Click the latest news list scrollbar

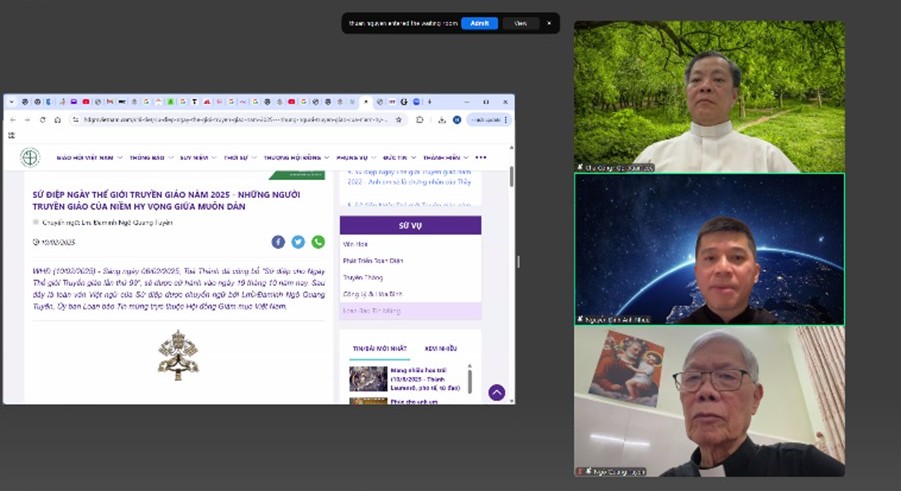[x=469, y=380]
